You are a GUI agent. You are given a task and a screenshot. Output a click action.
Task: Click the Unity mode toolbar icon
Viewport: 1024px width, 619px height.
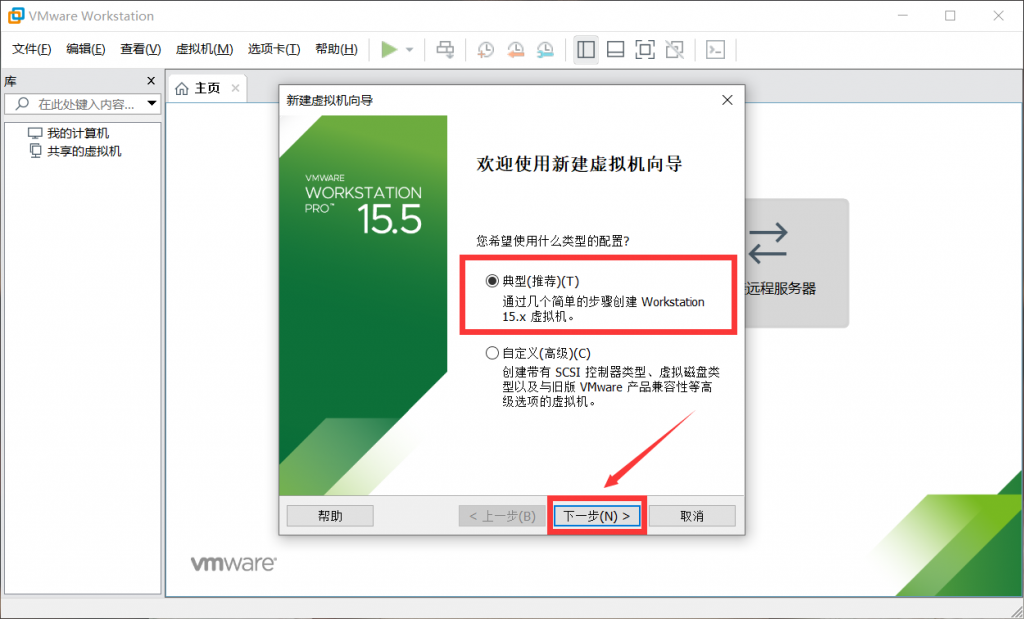675,50
